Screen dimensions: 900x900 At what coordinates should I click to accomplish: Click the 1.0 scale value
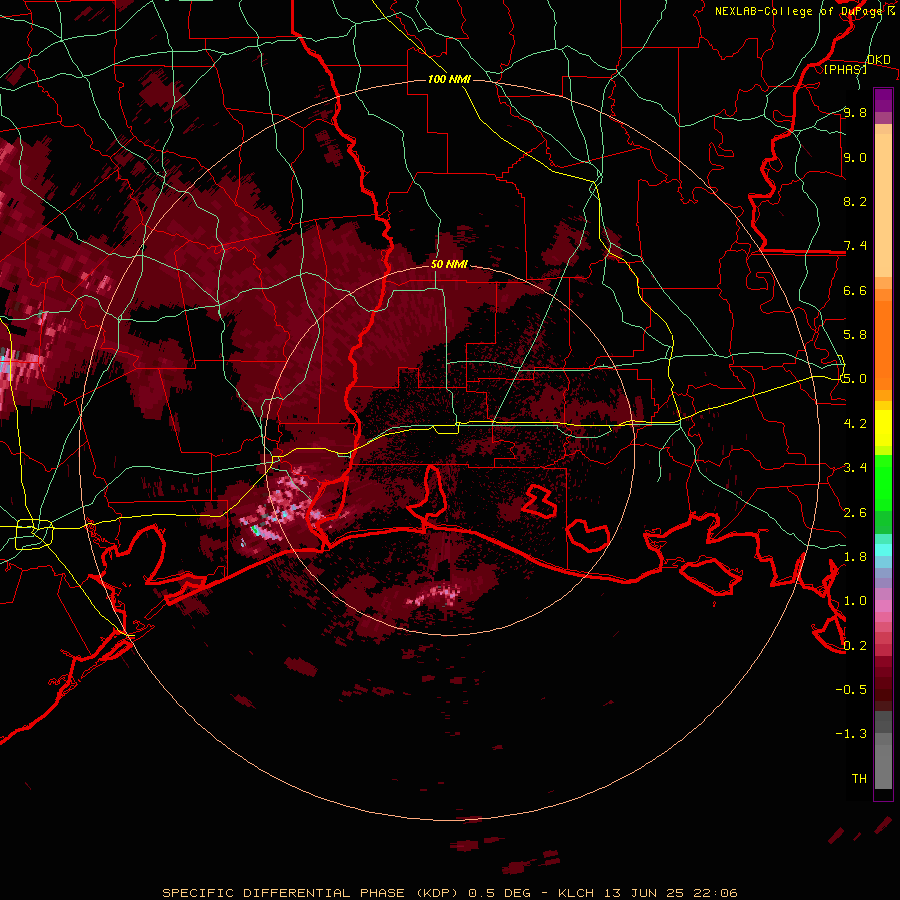[x=855, y=601]
